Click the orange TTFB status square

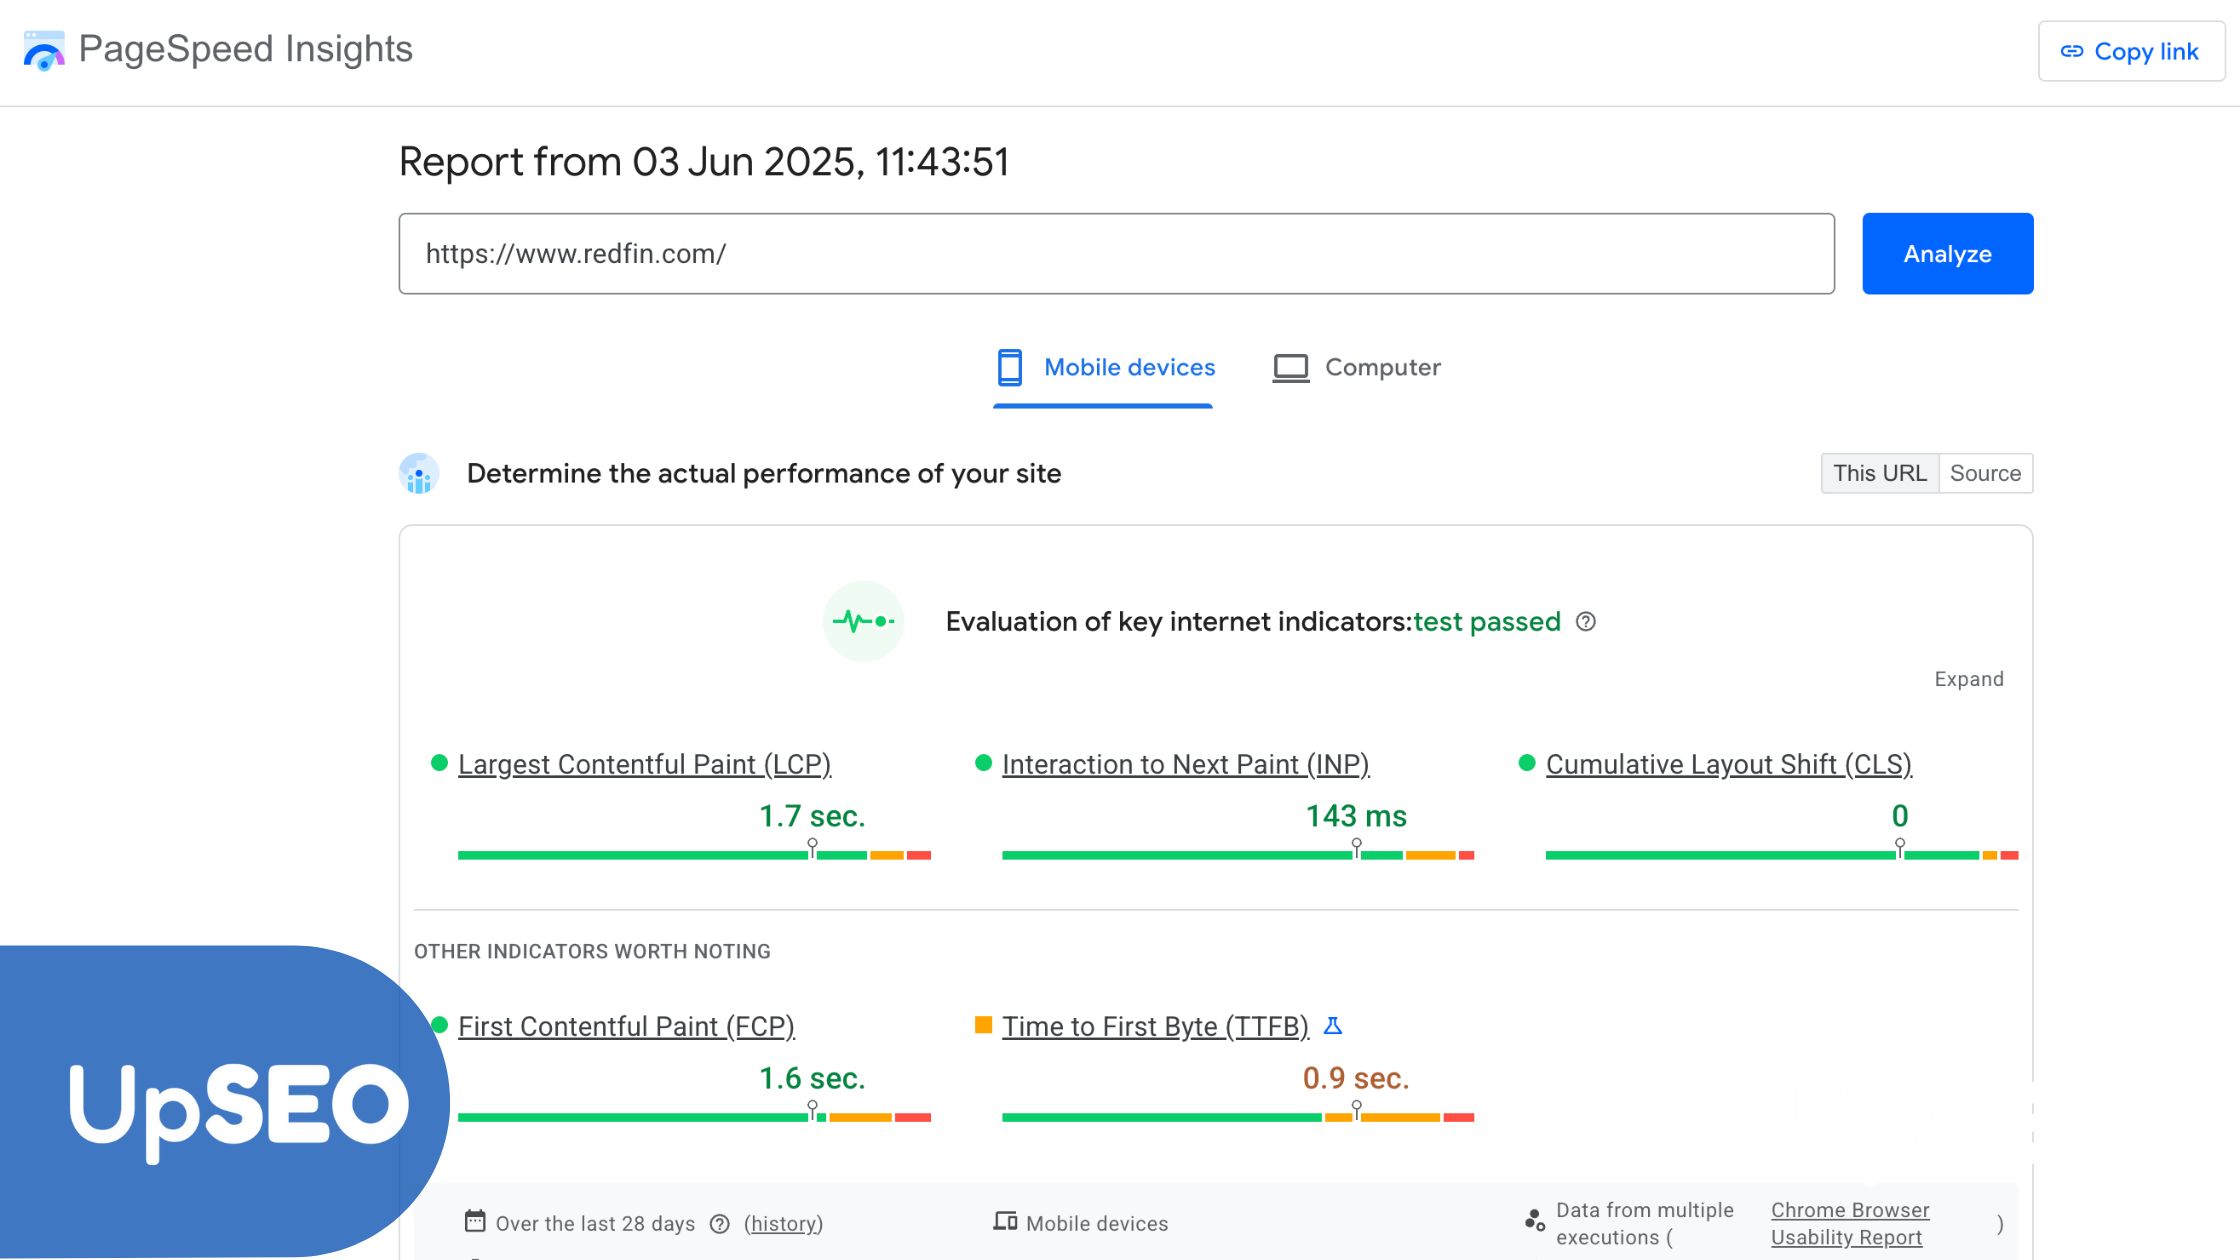pos(983,1025)
